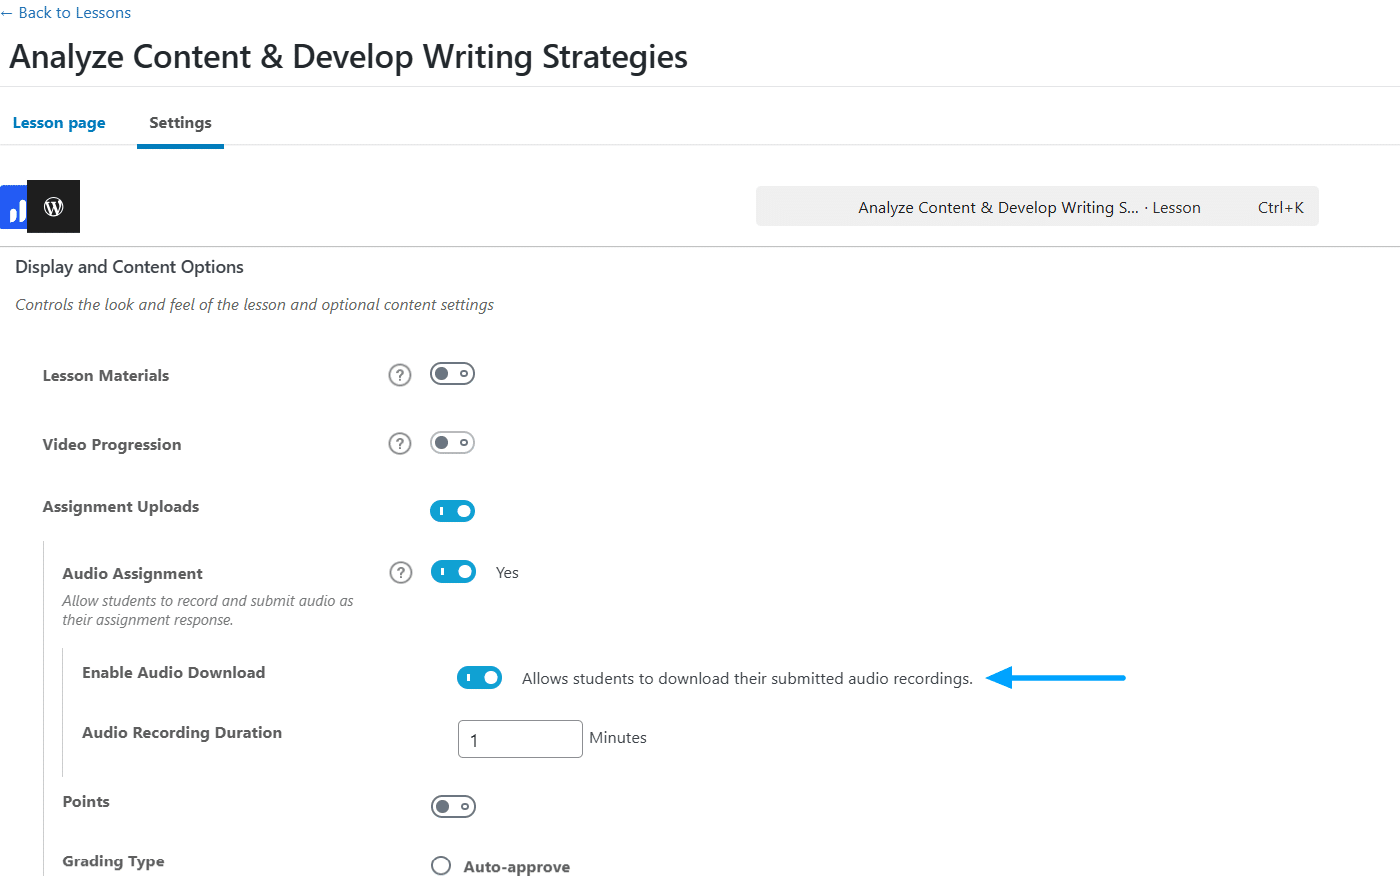The width and height of the screenshot is (1400, 876).
Task: Click the lesson title heading text
Action: point(348,57)
